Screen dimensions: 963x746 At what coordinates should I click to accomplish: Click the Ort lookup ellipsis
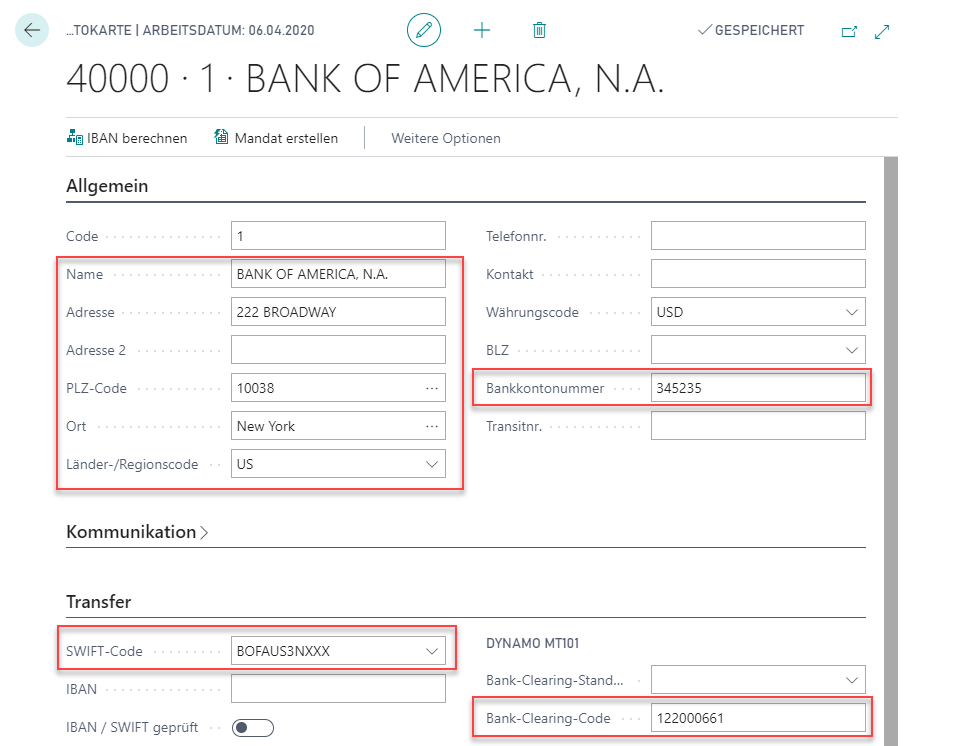point(431,426)
